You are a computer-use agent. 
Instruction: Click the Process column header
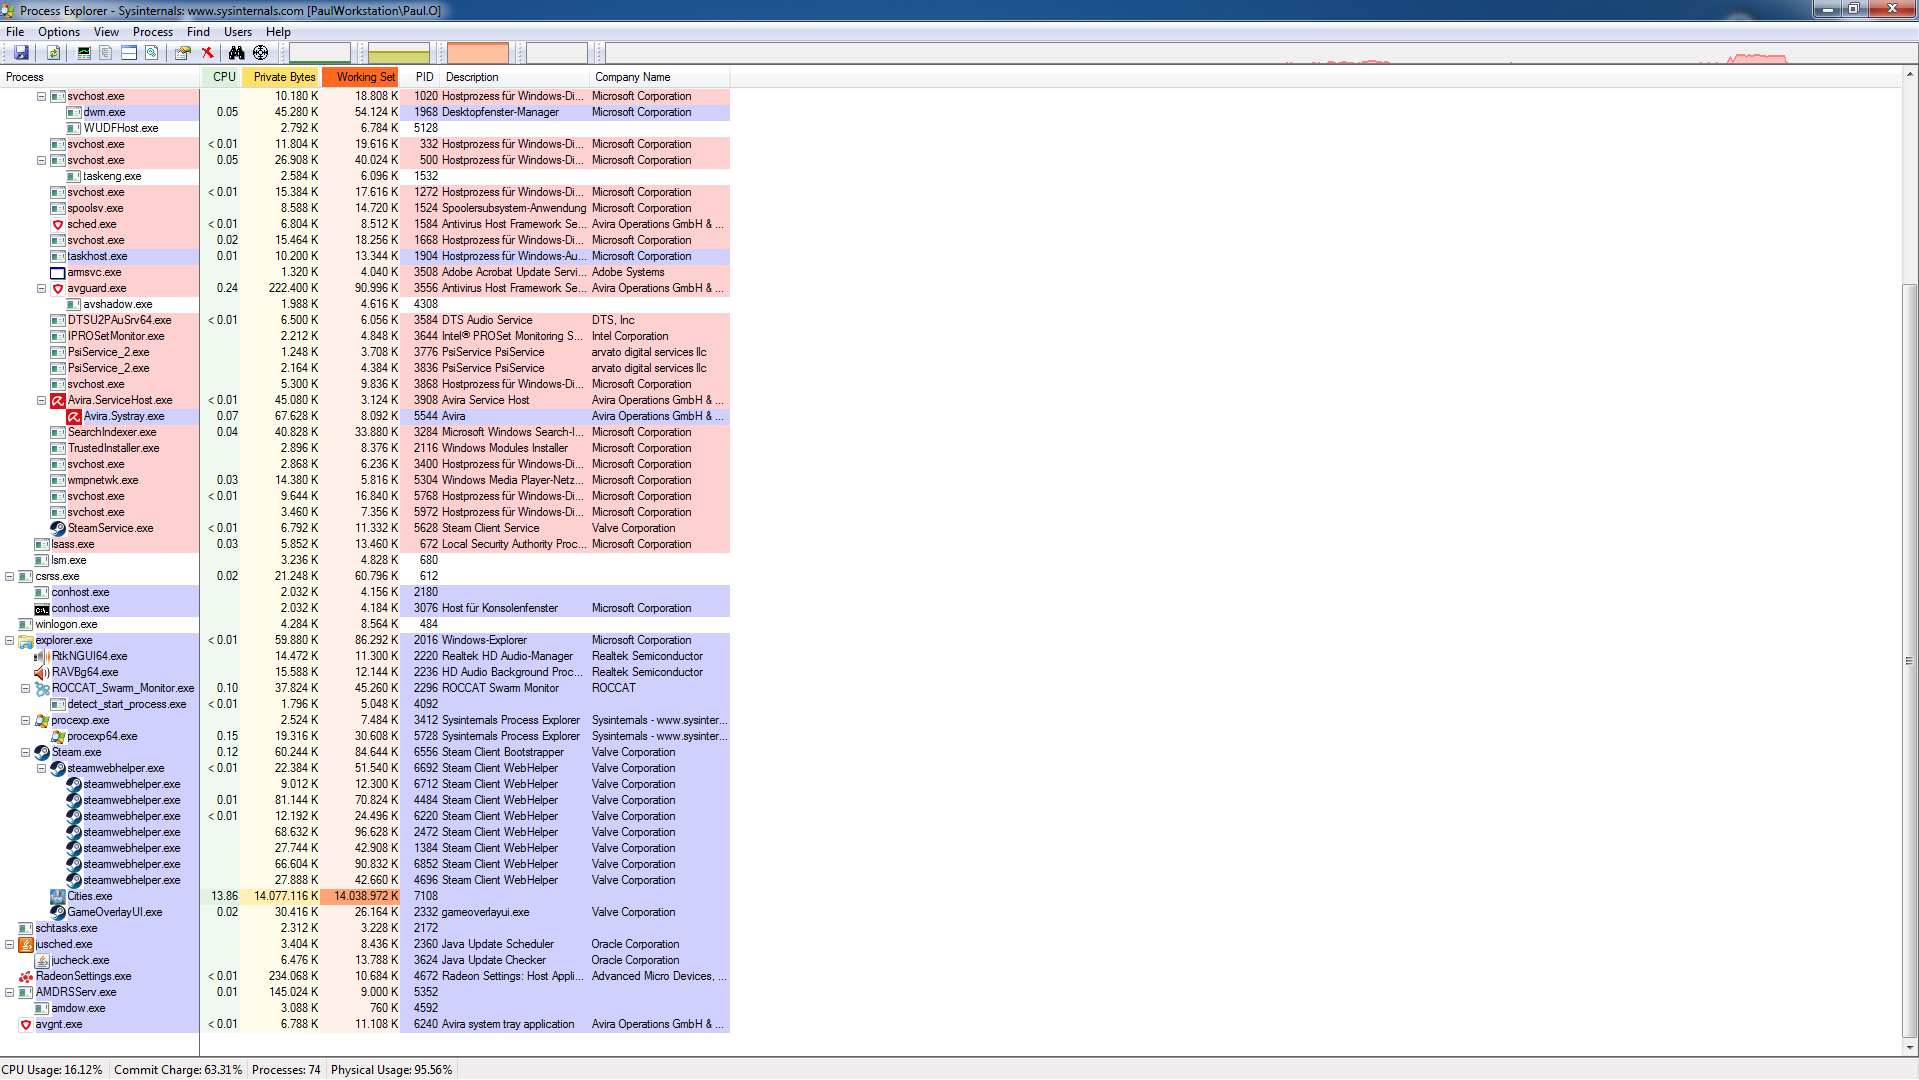click(100, 77)
